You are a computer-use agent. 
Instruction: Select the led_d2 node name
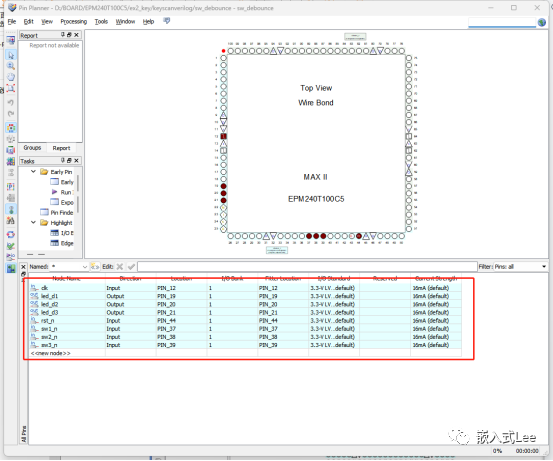pyautogui.click(x=49, y=304)
